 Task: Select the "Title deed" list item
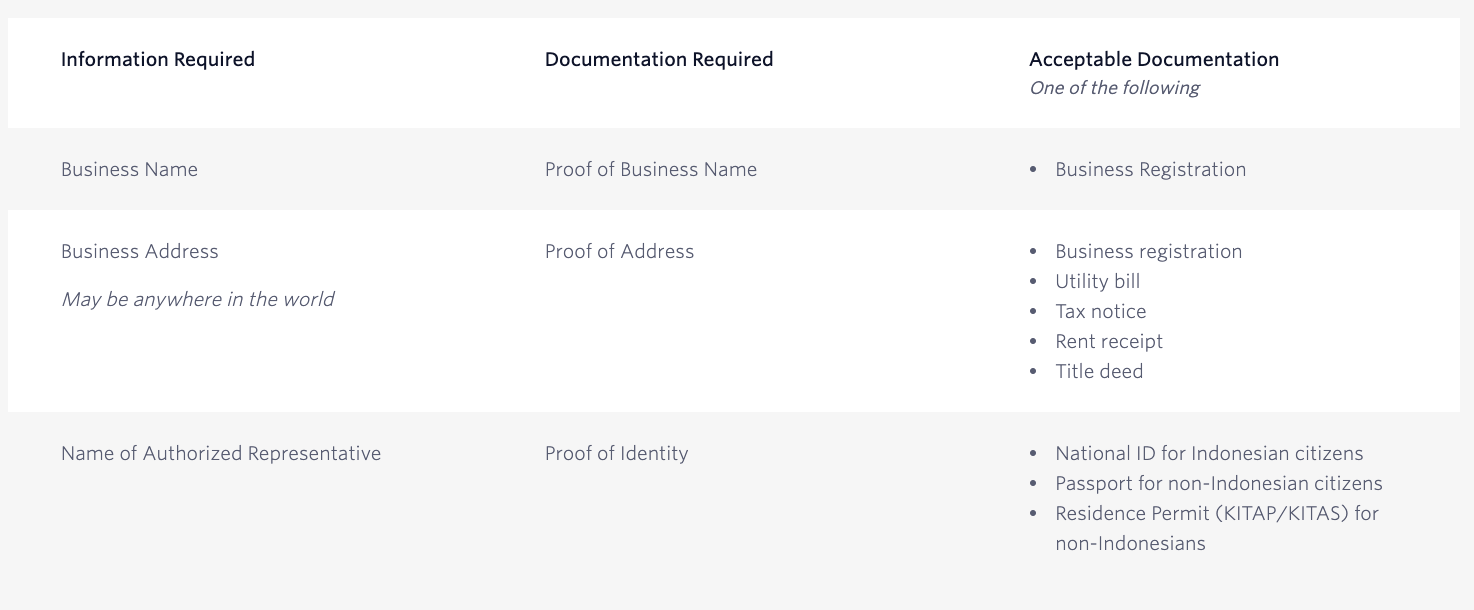click(1099, 372)
